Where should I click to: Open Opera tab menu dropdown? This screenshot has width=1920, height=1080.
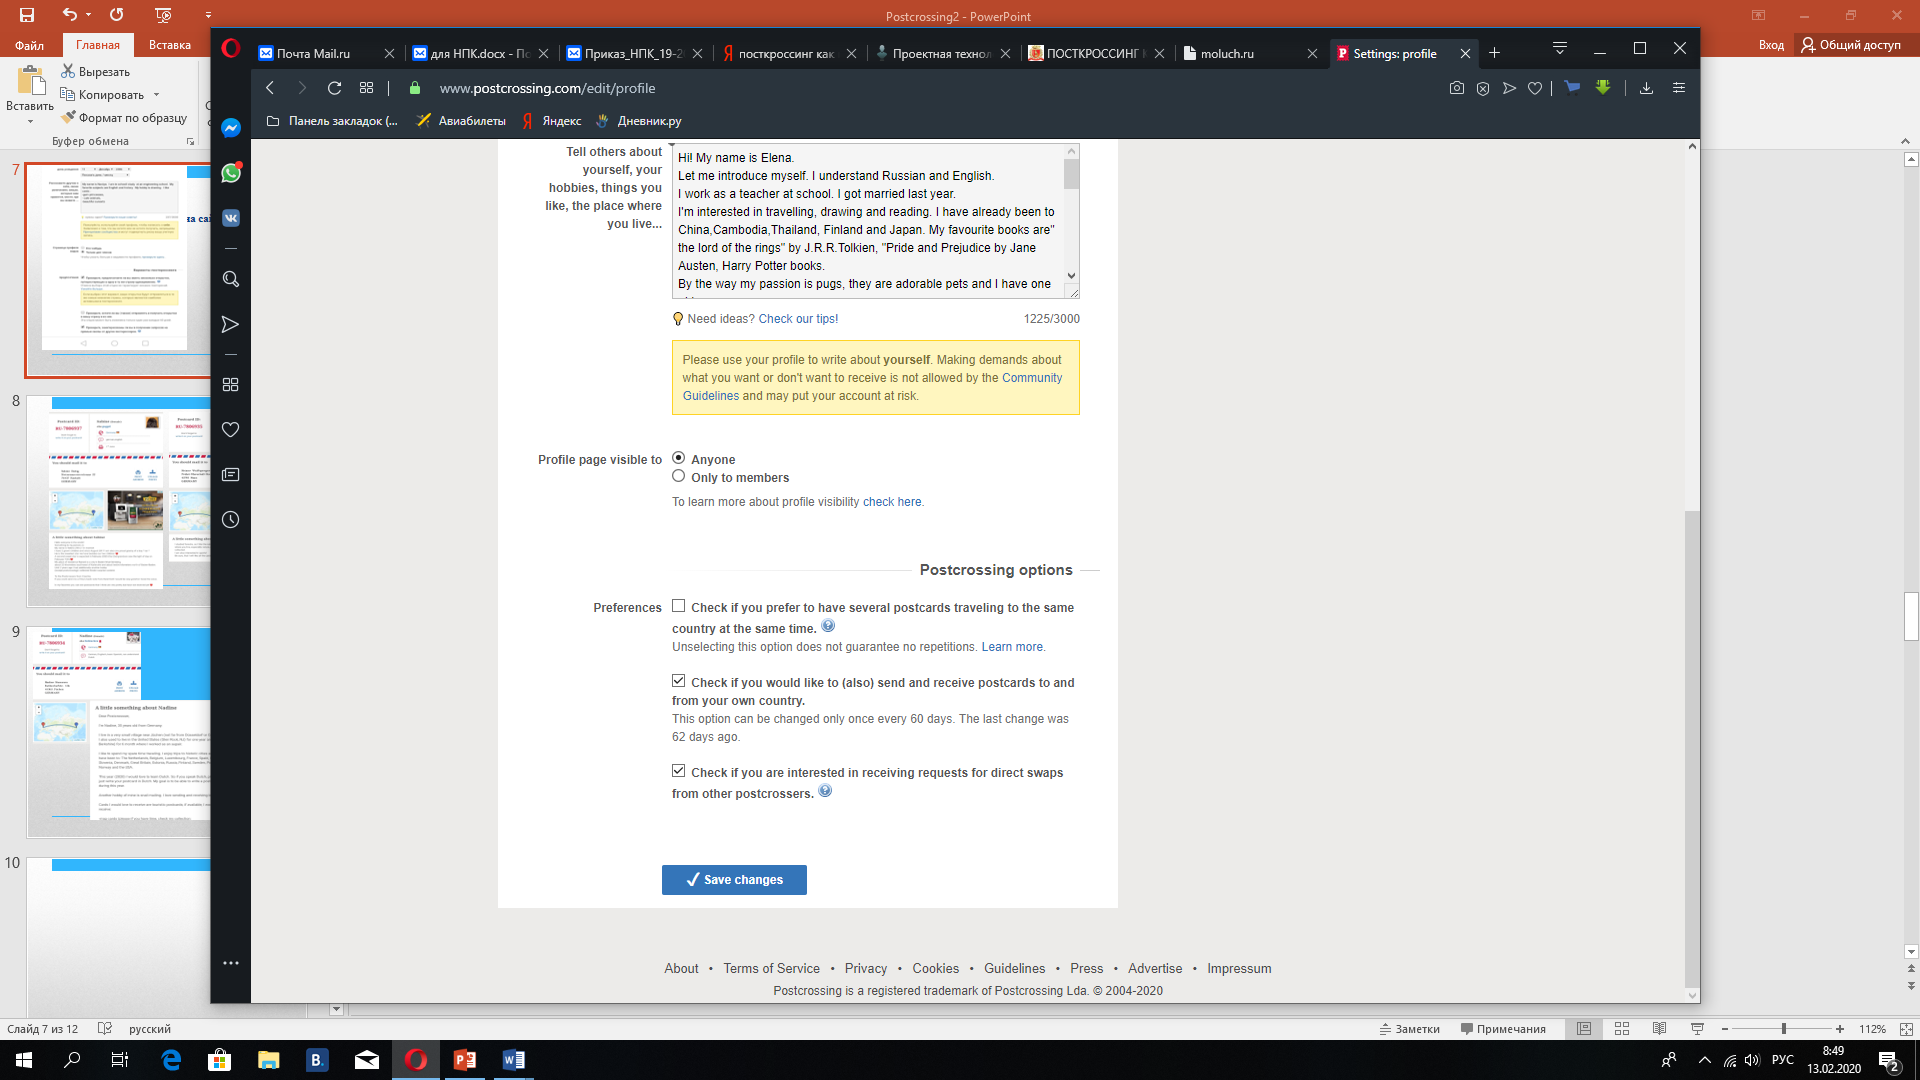[1559, 48]
